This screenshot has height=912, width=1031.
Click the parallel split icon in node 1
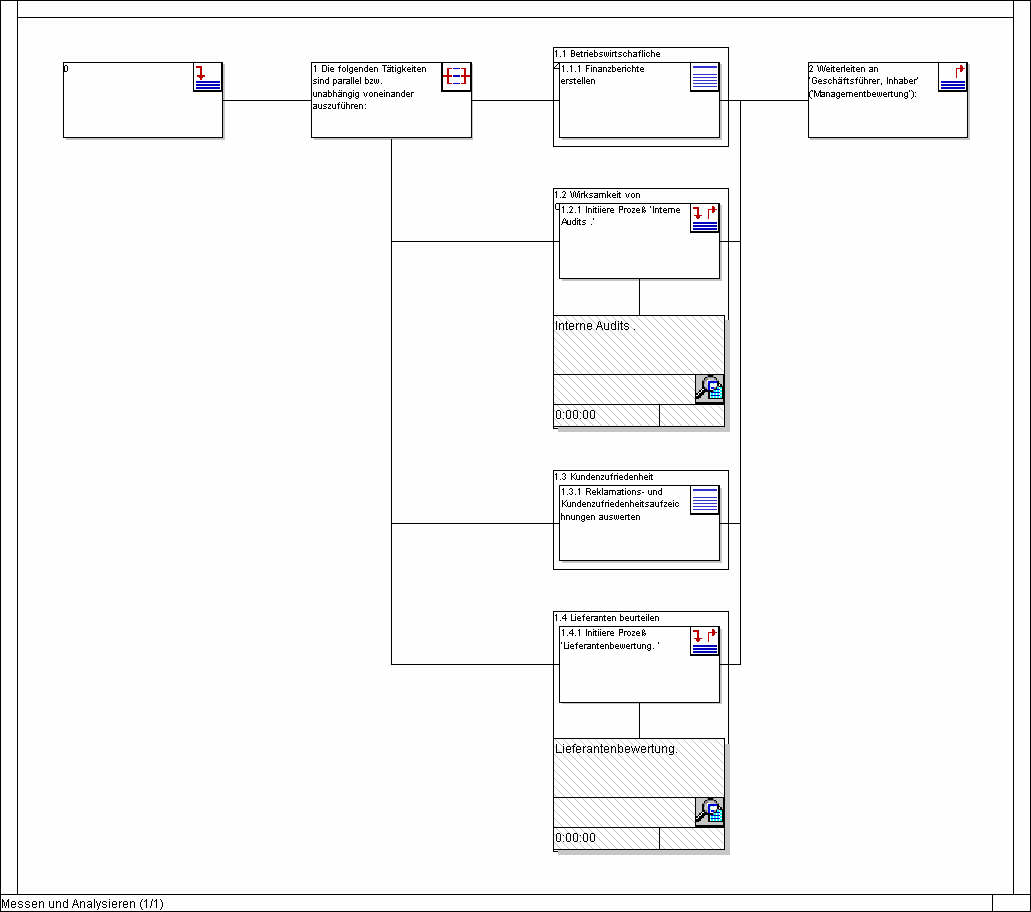pyautogui.click(x=456, y=77)
